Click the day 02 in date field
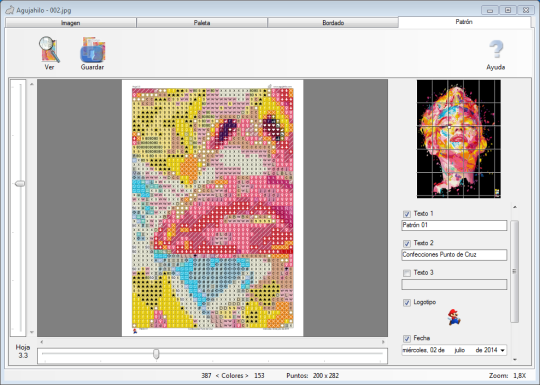540x385 pixels. tap(433, 350)
